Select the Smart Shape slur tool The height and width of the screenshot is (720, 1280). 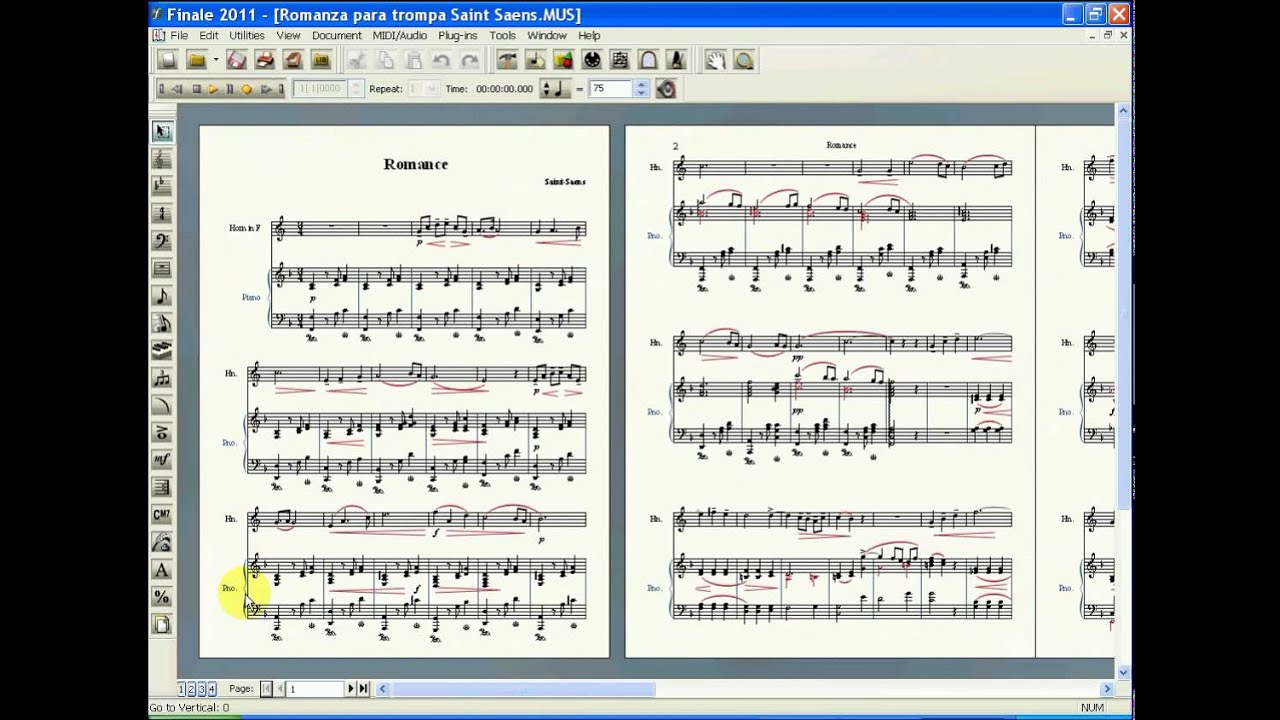point(161,405)
